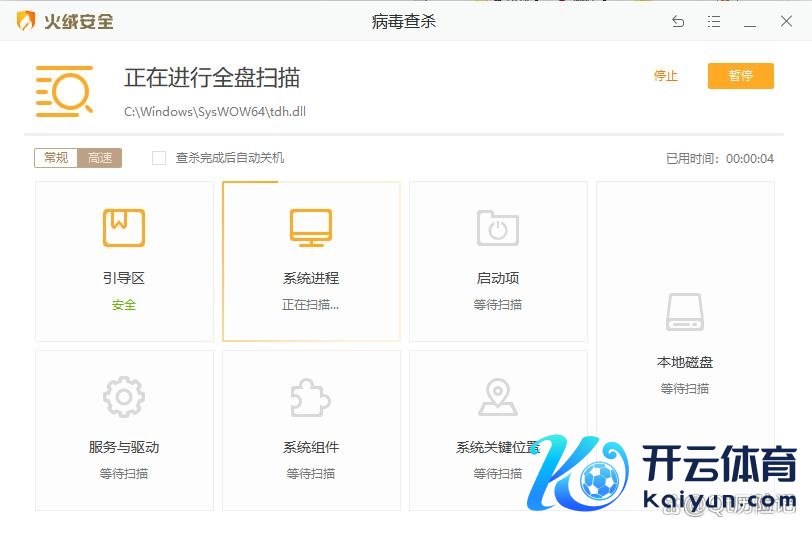
Task: Enable 查杀完成后自动关机 checkbox
Action: coord(159,158)
